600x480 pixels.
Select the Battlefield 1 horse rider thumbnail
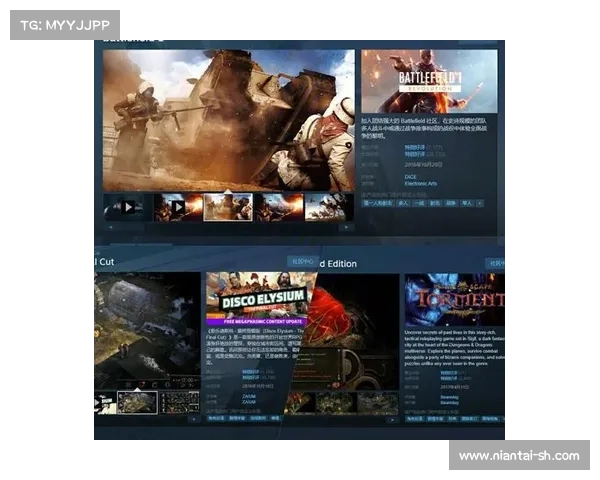(x=328, y=207)
